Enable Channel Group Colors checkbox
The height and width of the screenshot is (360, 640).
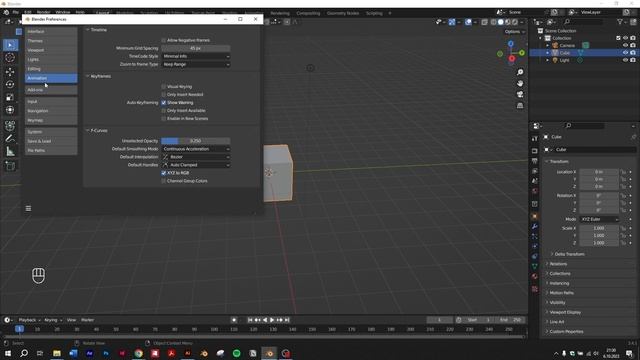pyautogui.click(x=164, y=181)
